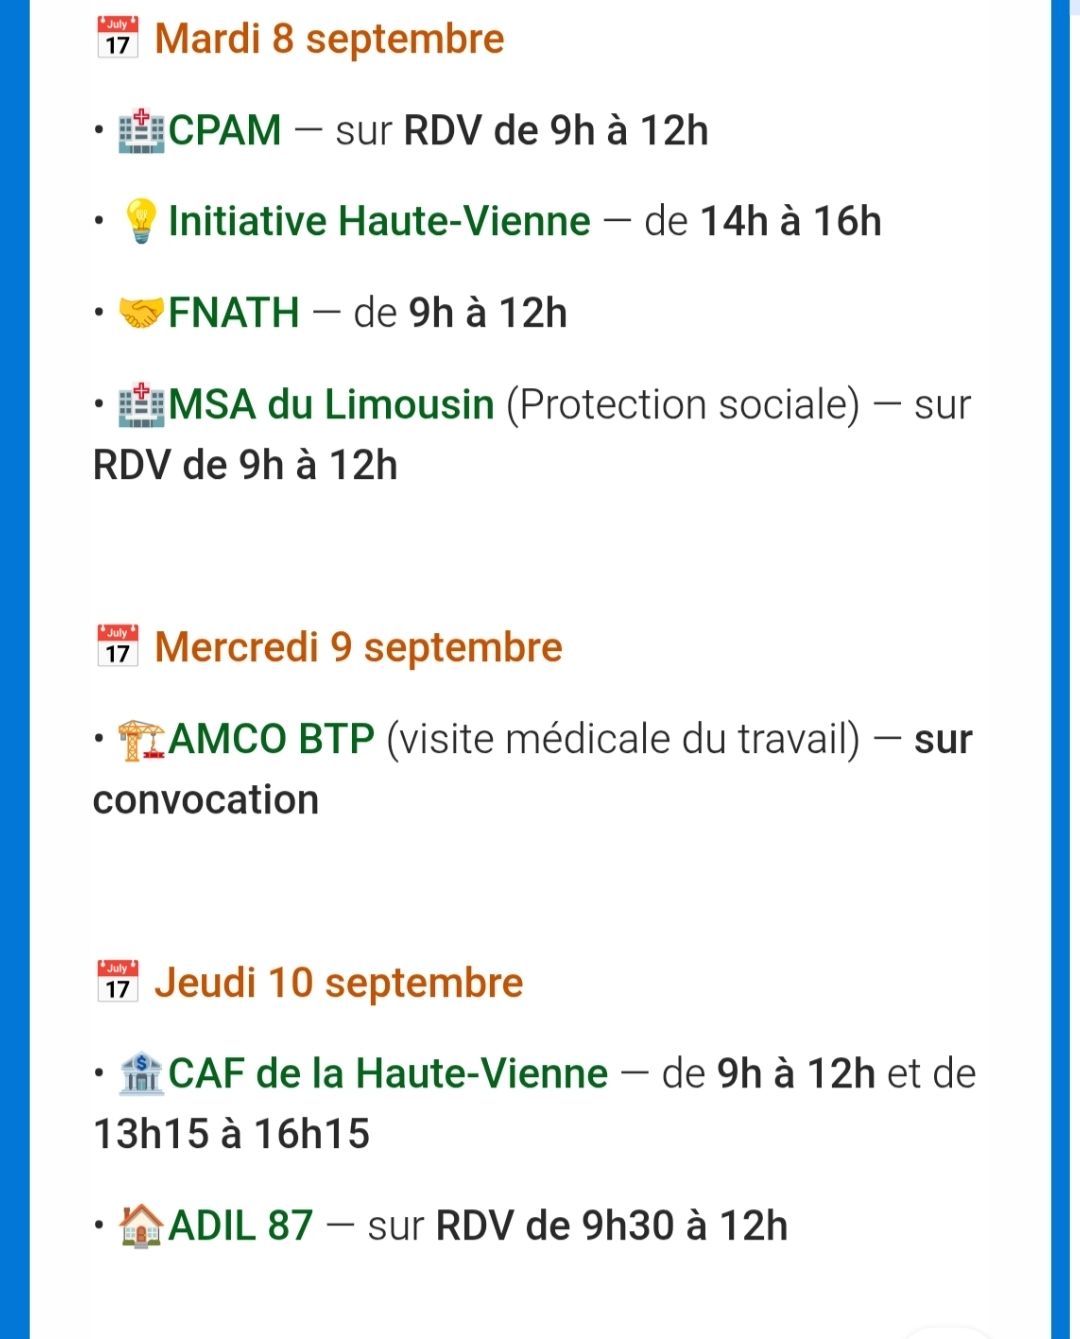Click the AMCO BTP label

(271, 740)
